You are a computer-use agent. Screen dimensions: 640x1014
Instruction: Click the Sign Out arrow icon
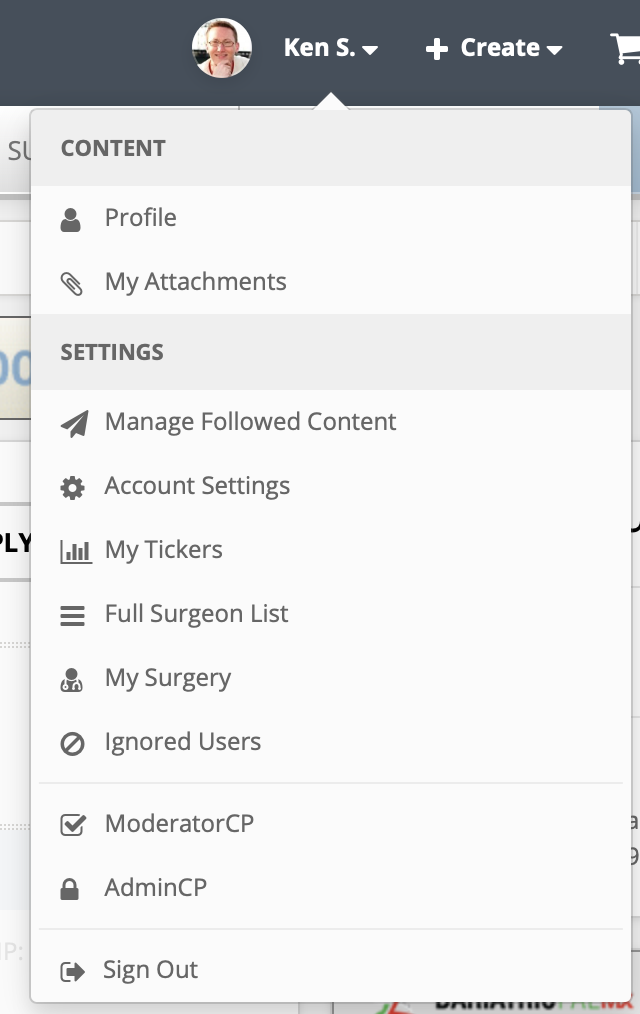72,971
